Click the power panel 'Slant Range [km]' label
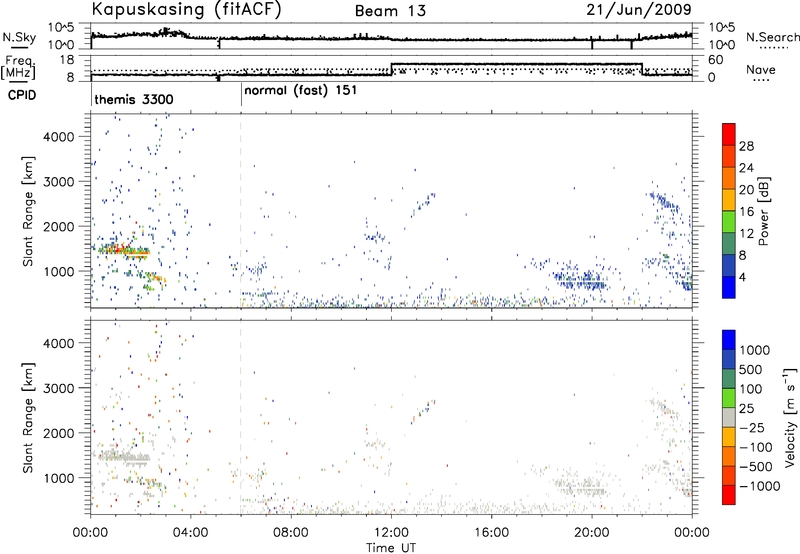 pyautogui.click(x=28, y=211)
